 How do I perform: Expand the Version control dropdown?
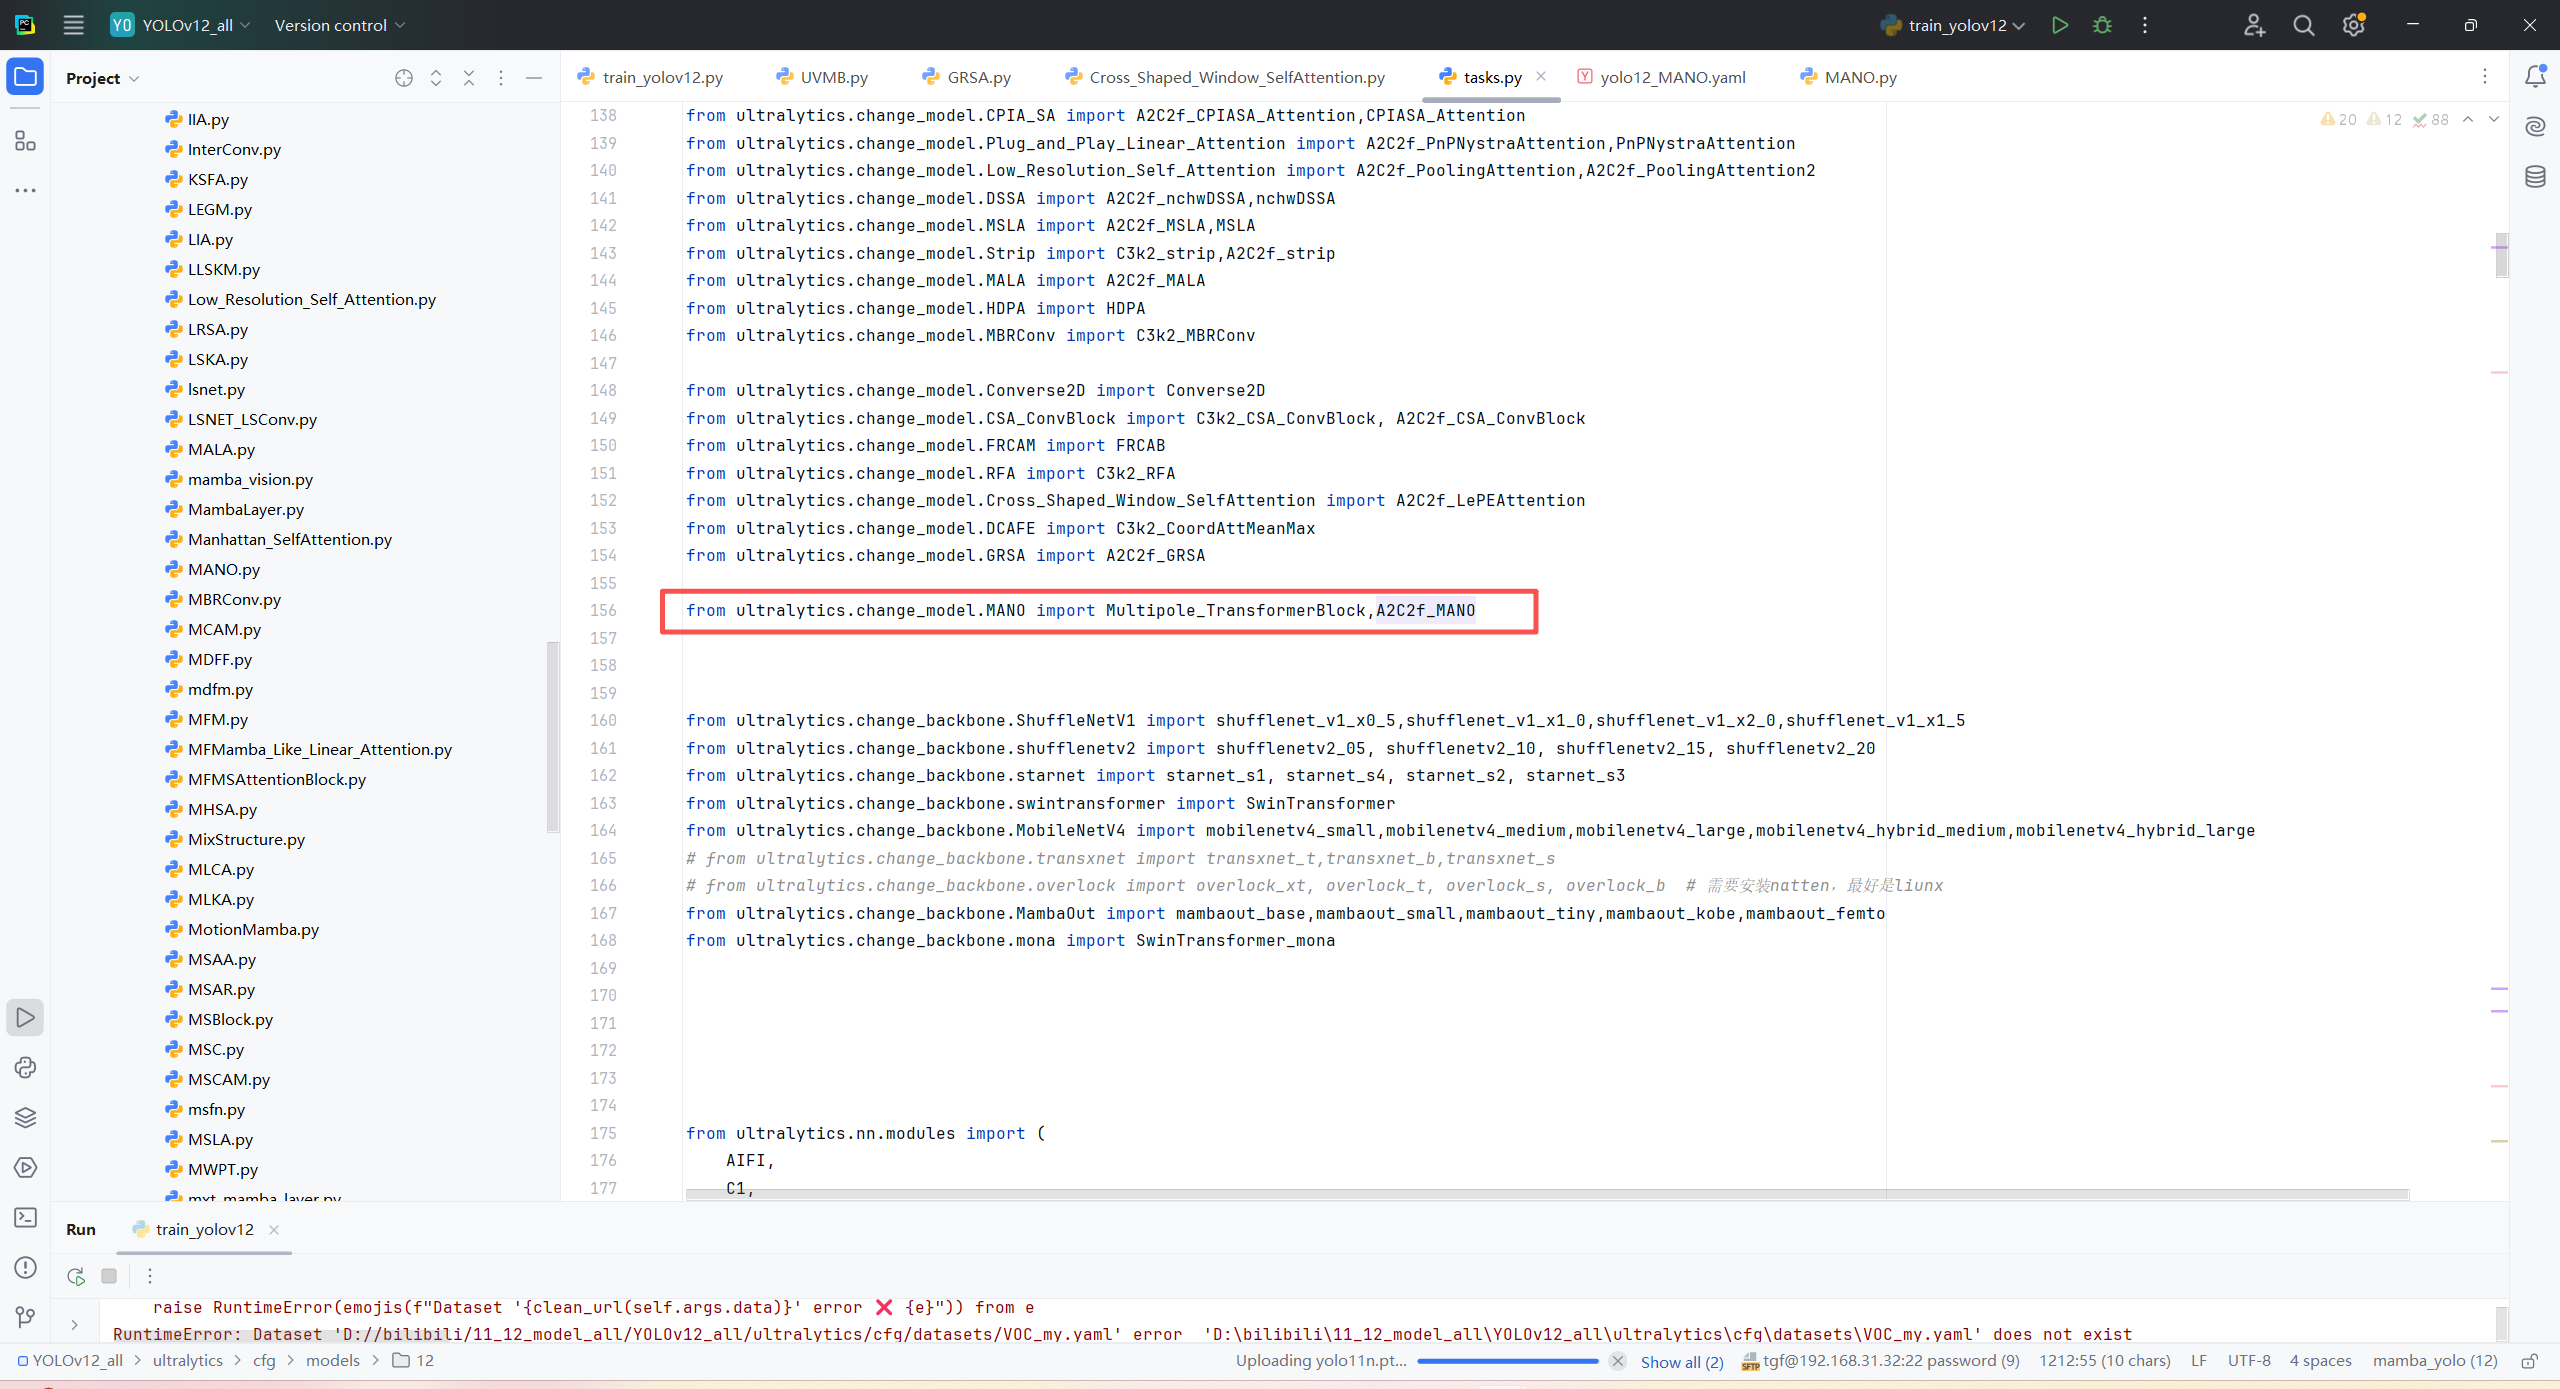pyautogui.click(x=339, y=25)
